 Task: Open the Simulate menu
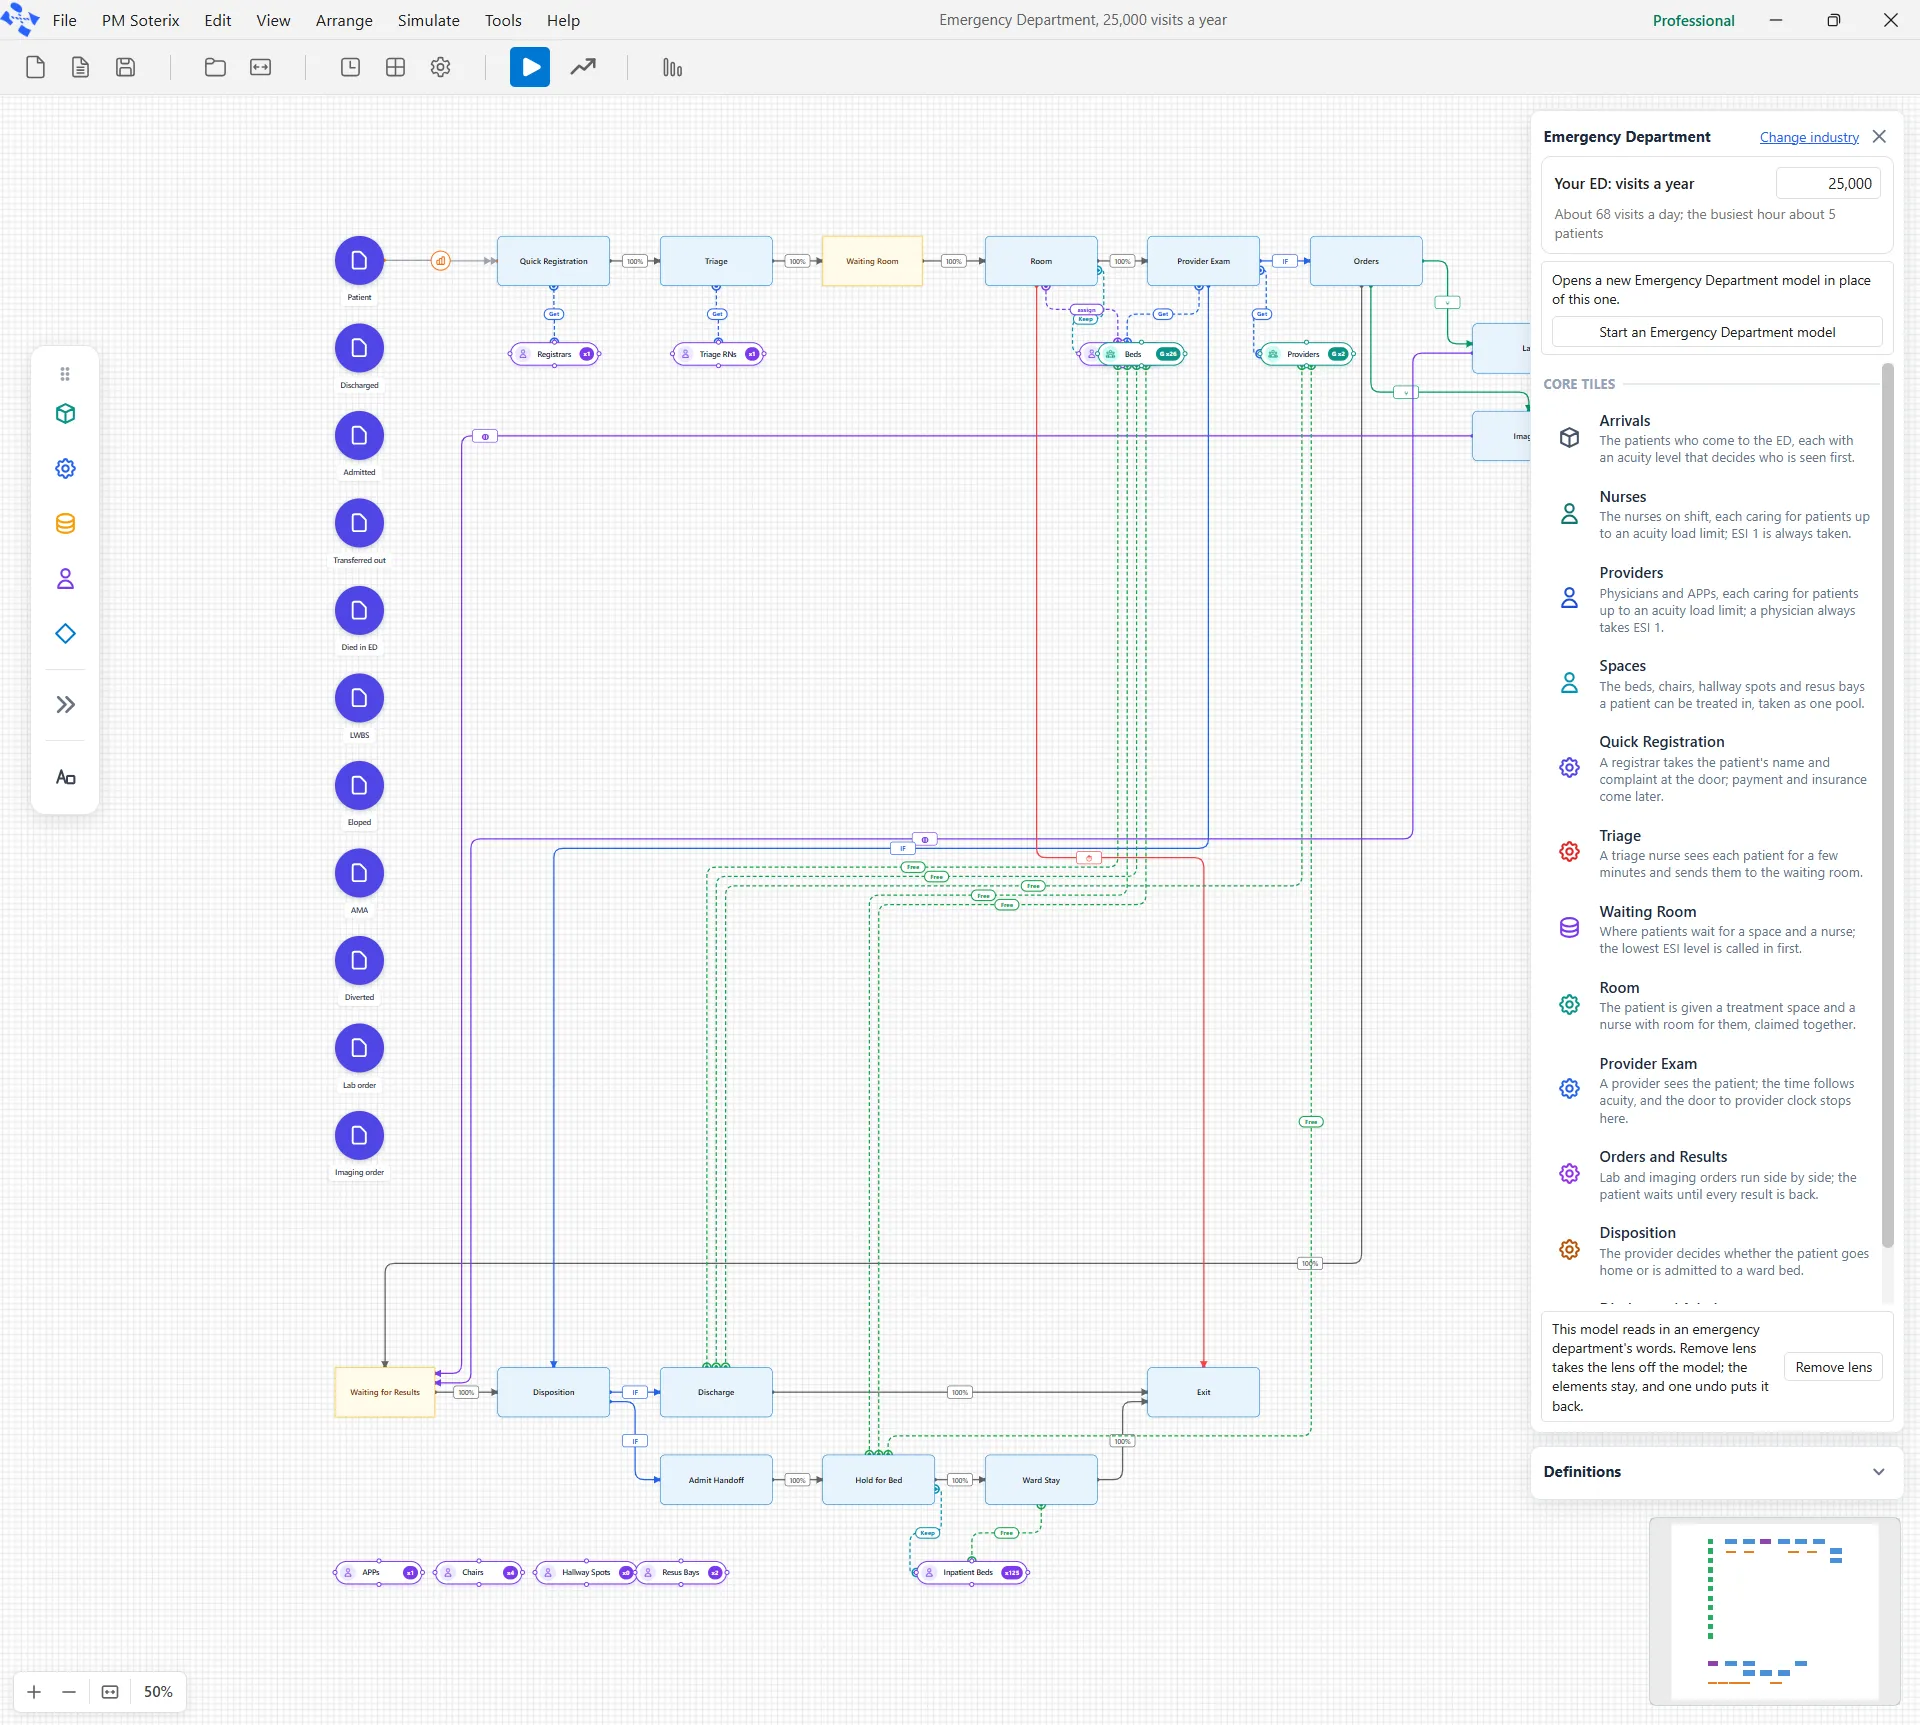[x=428, y=20]
